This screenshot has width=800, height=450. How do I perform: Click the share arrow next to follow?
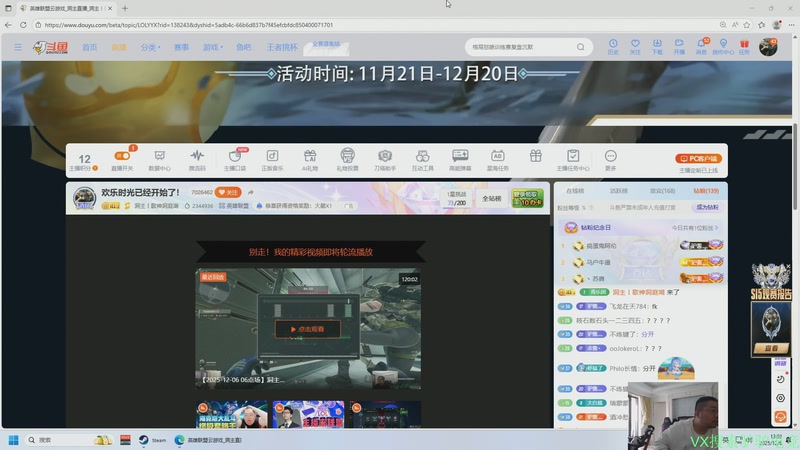(x=251, y=192)
